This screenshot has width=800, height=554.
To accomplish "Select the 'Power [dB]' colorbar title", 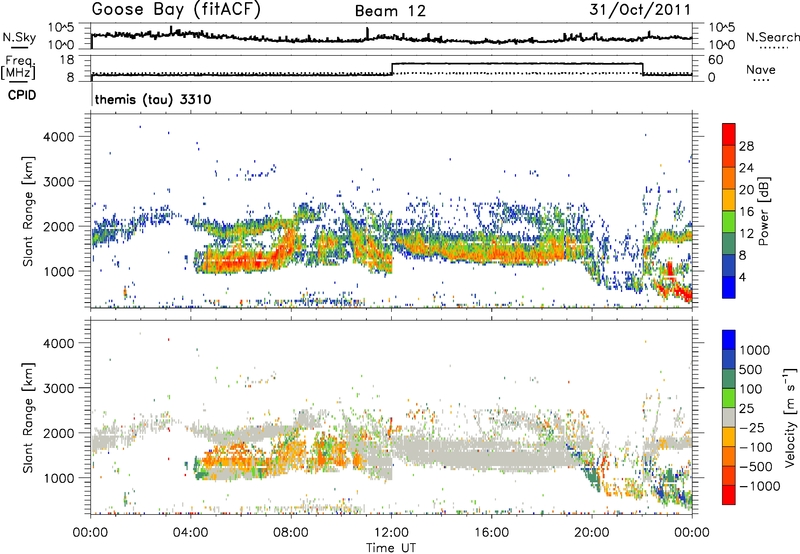I will [x=763, y=211].
